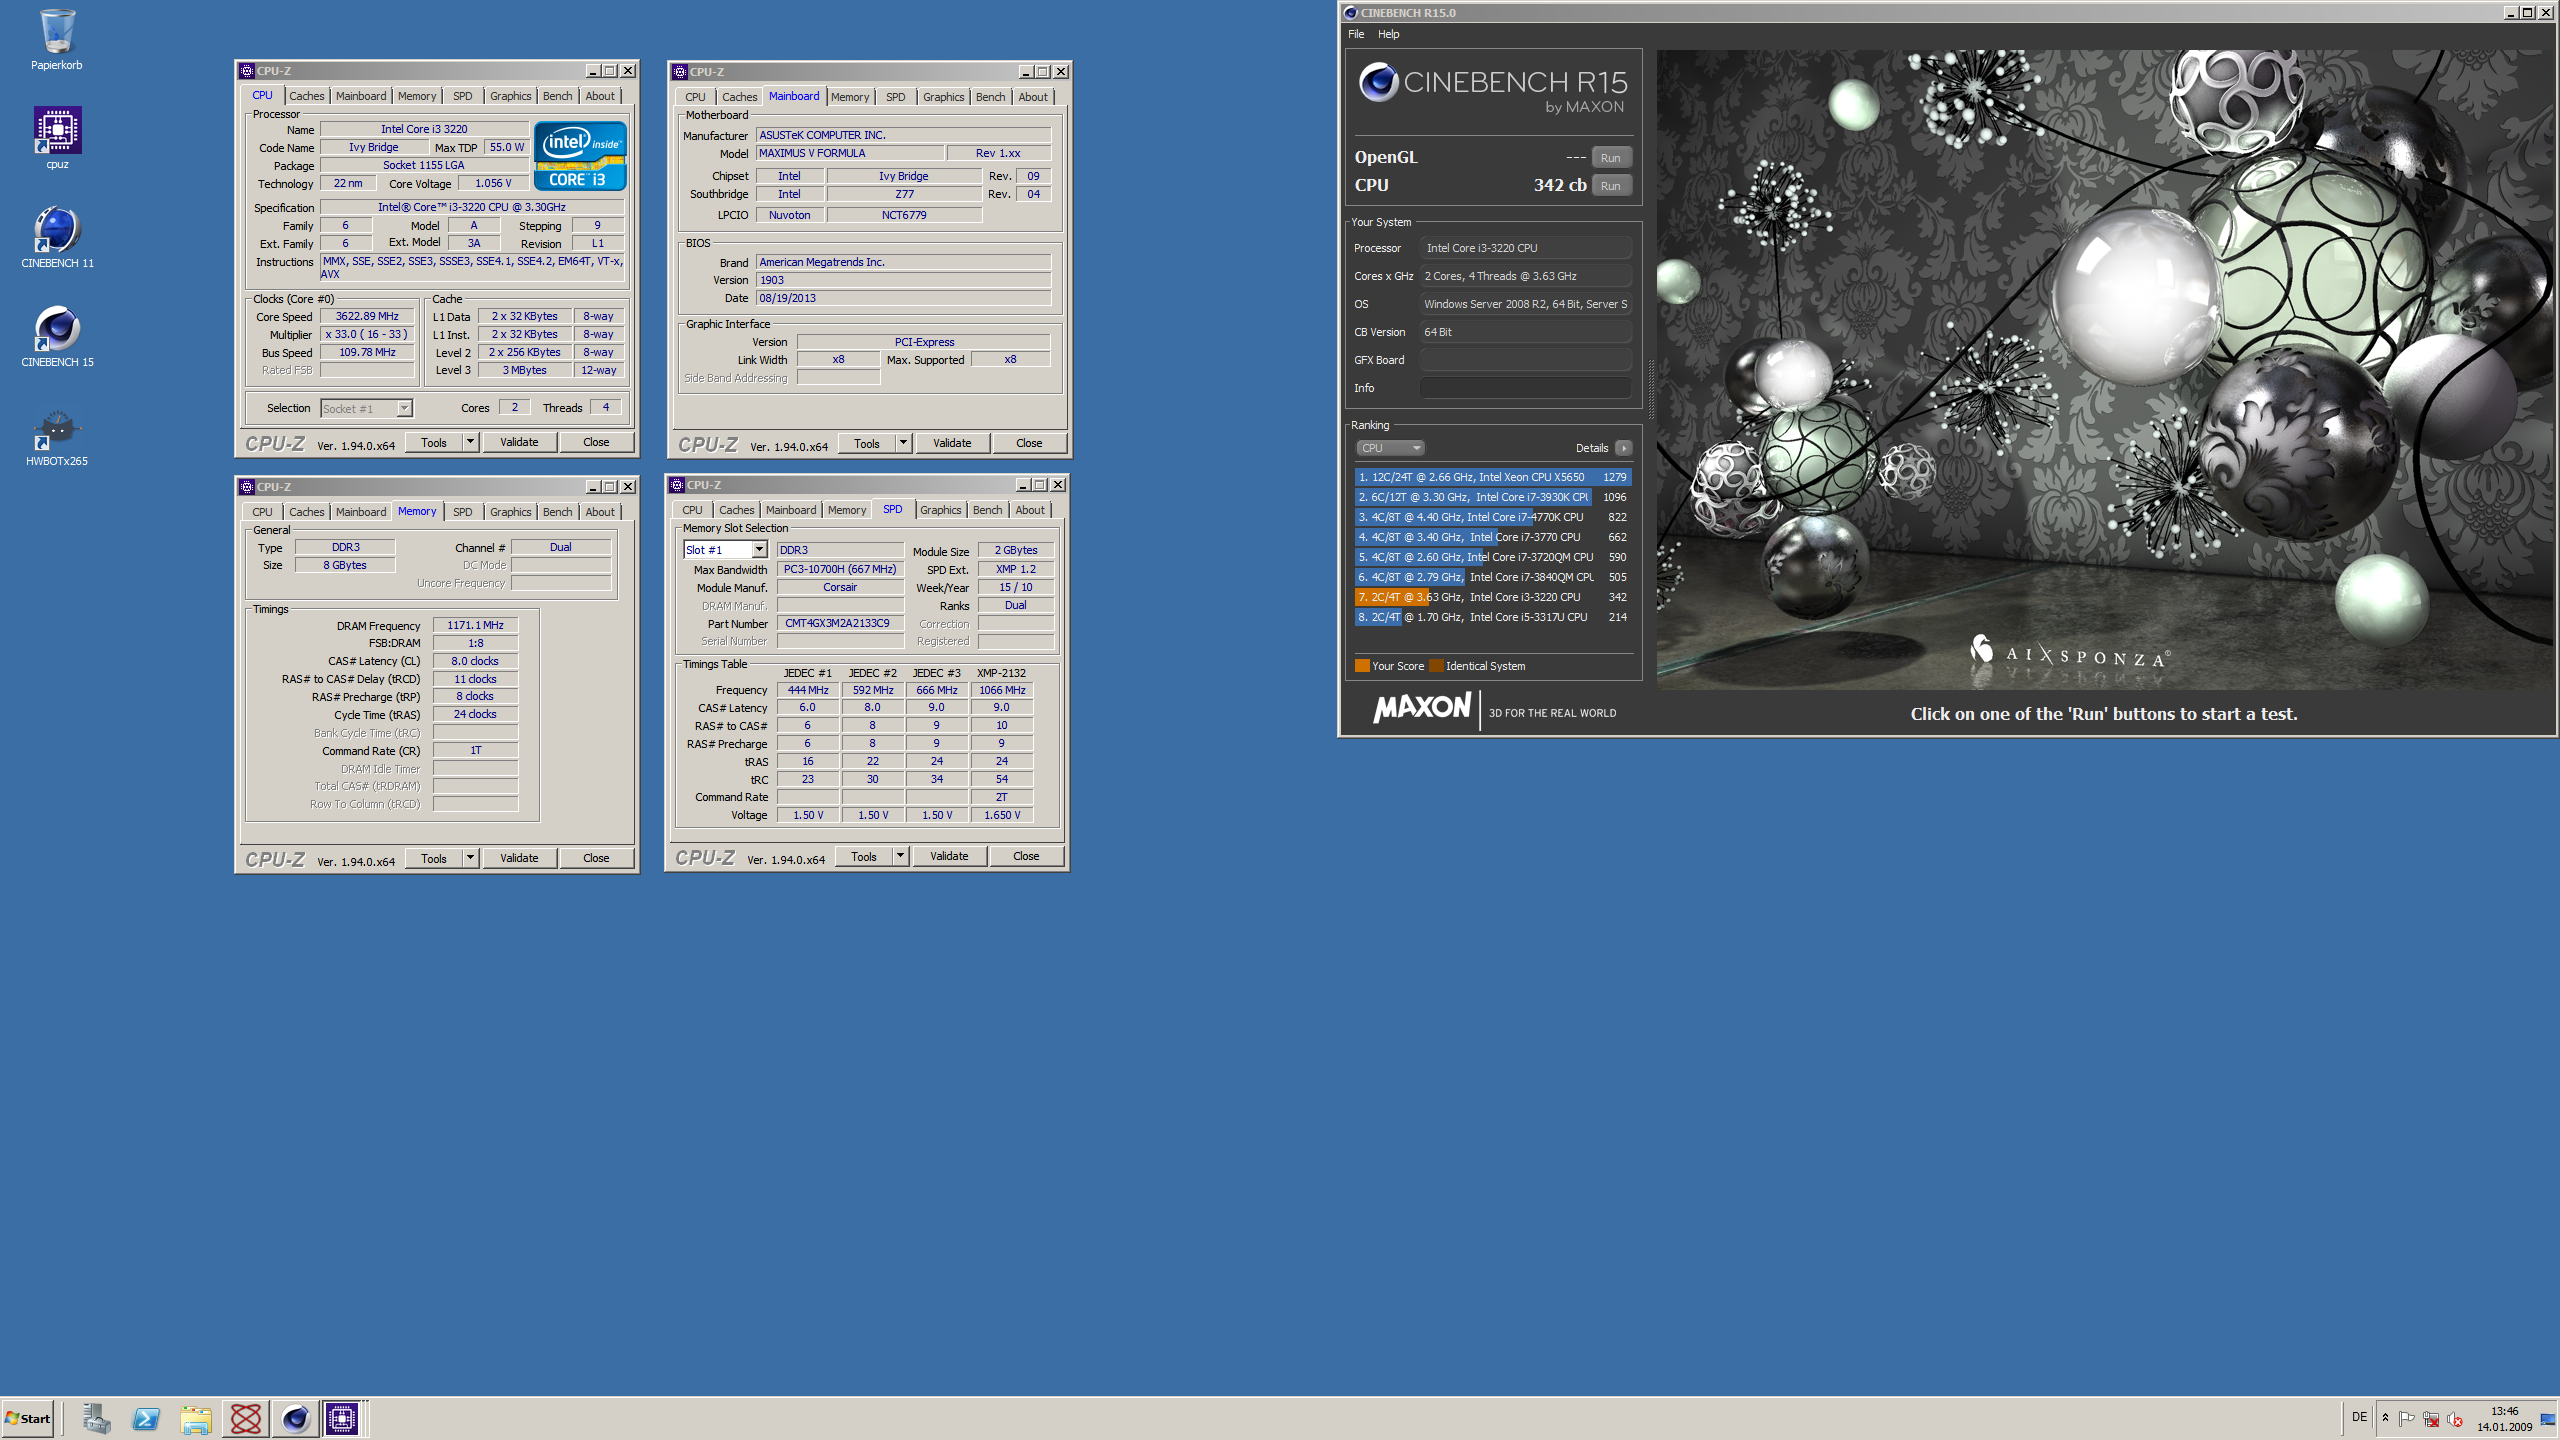Viewport: 2560px width, 1440px height.
Task: Click Tools button in CPU-Z CPU window
Action: click(434, 442)
